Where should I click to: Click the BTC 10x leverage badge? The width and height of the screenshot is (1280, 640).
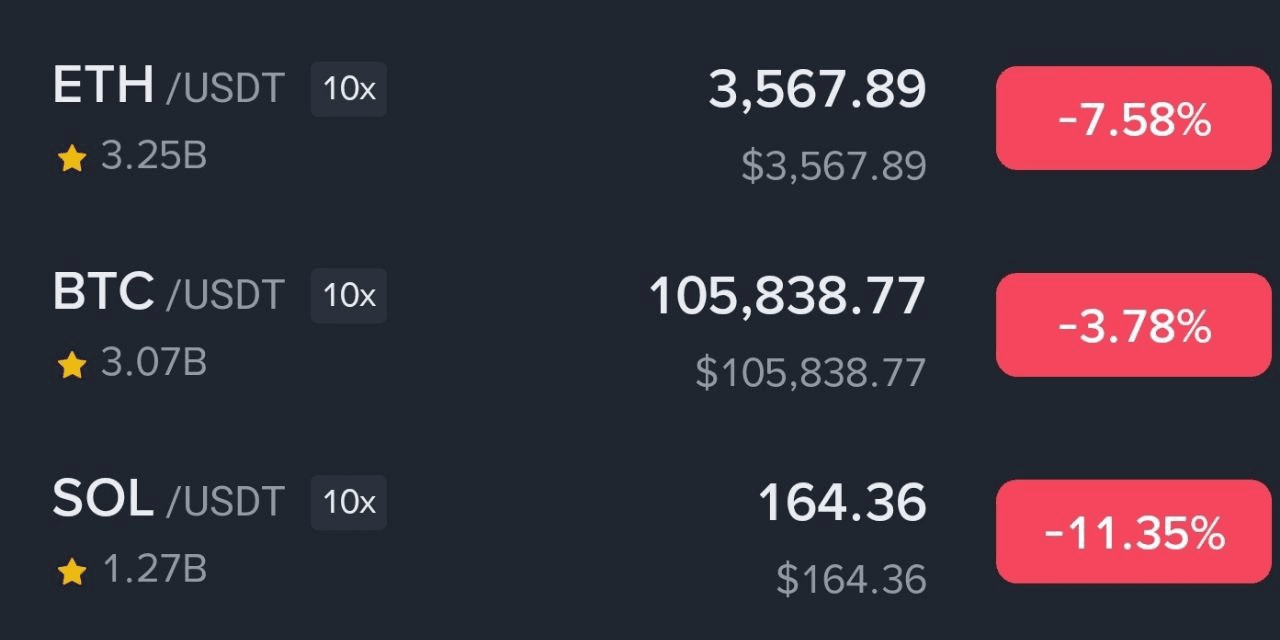coord(349,296)
